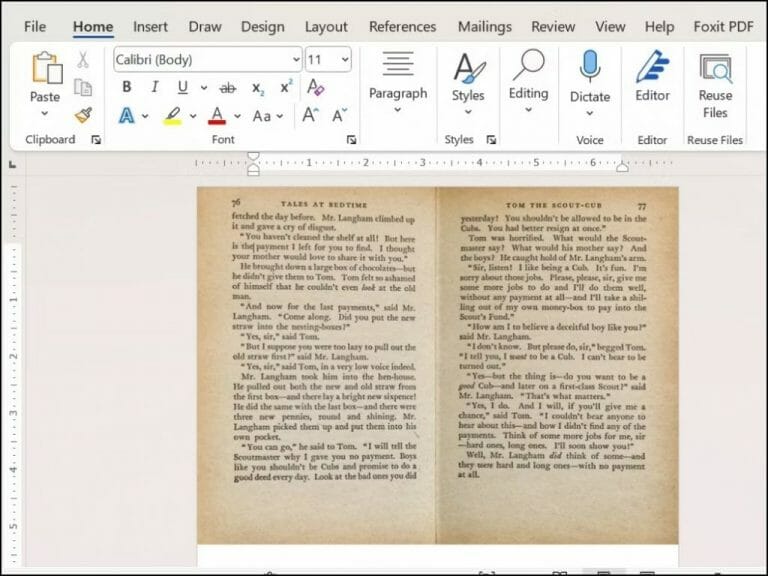Select the Home tab
The height and width of the screenshot is (576, 768).
[93, 26]
